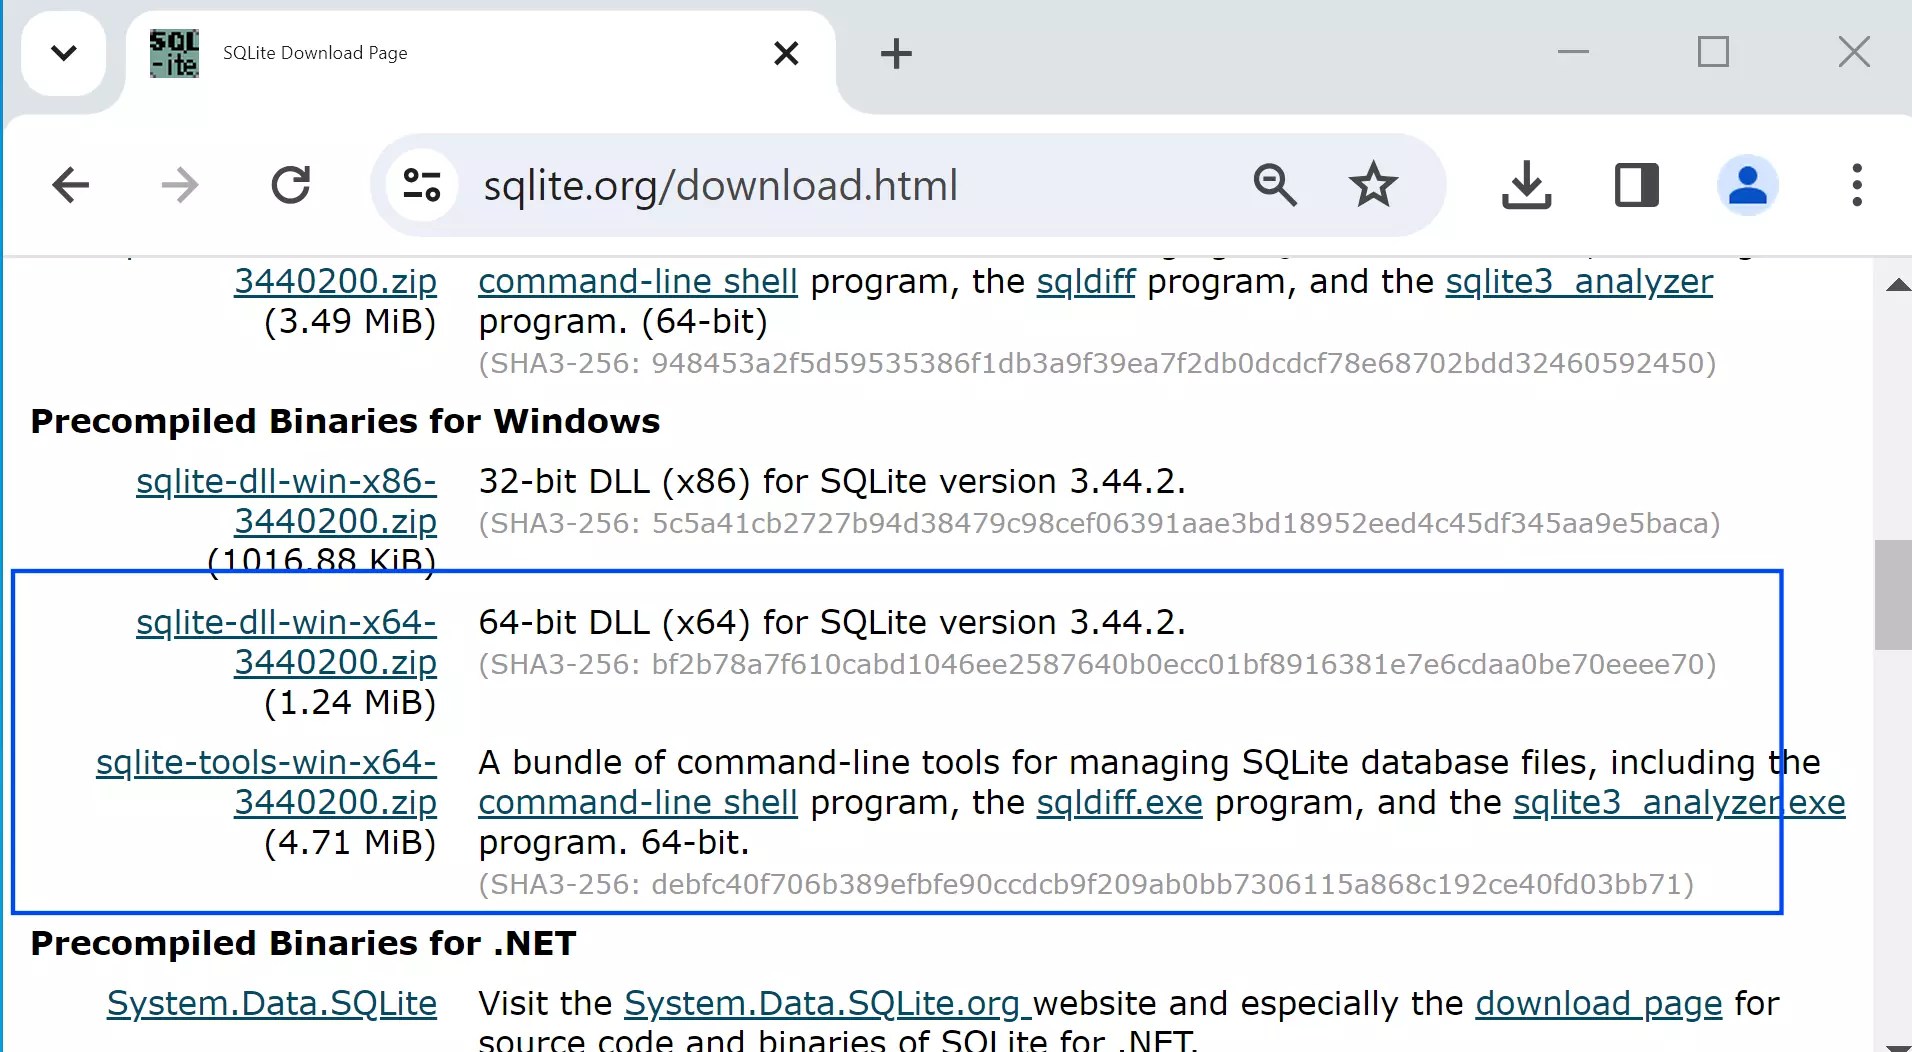Click the SQLite favicon on the tab
This screenshot has height=1052, width=1912.
172,53
